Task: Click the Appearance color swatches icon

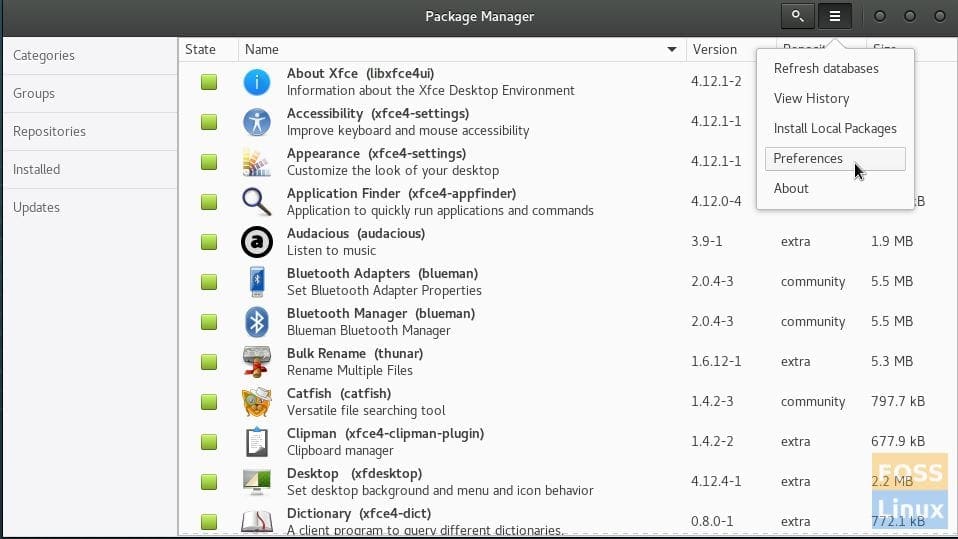Action: click(x=257, y=162)
